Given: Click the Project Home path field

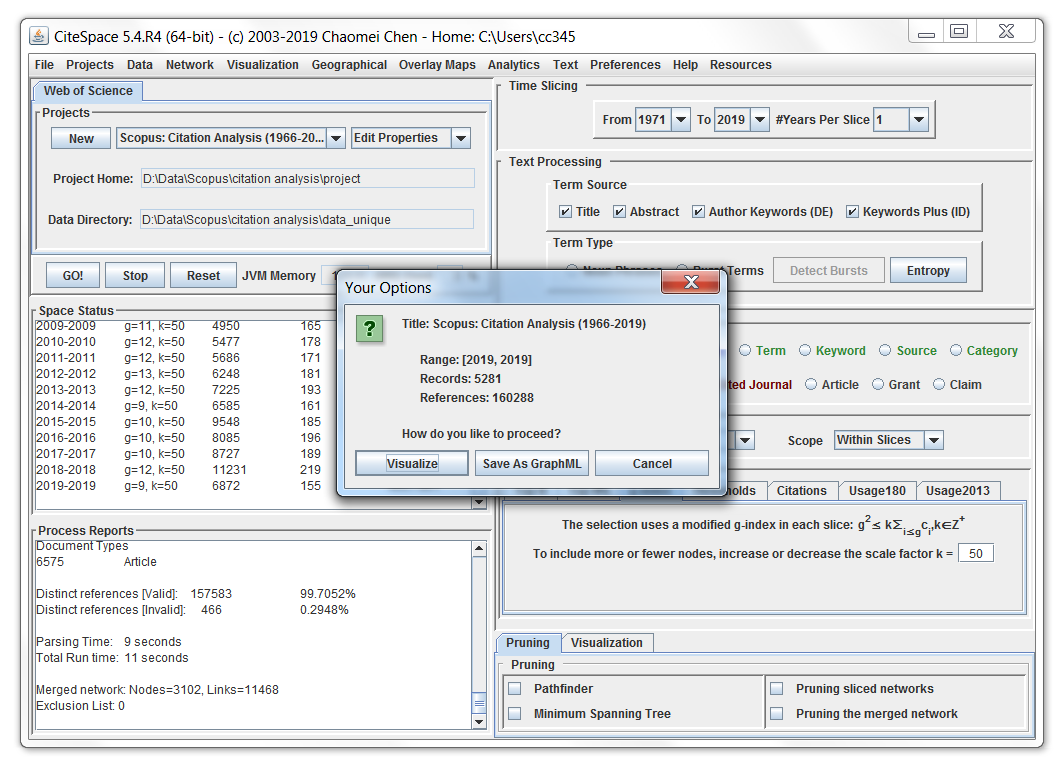Looking at the screenshot, I should 307,179.
